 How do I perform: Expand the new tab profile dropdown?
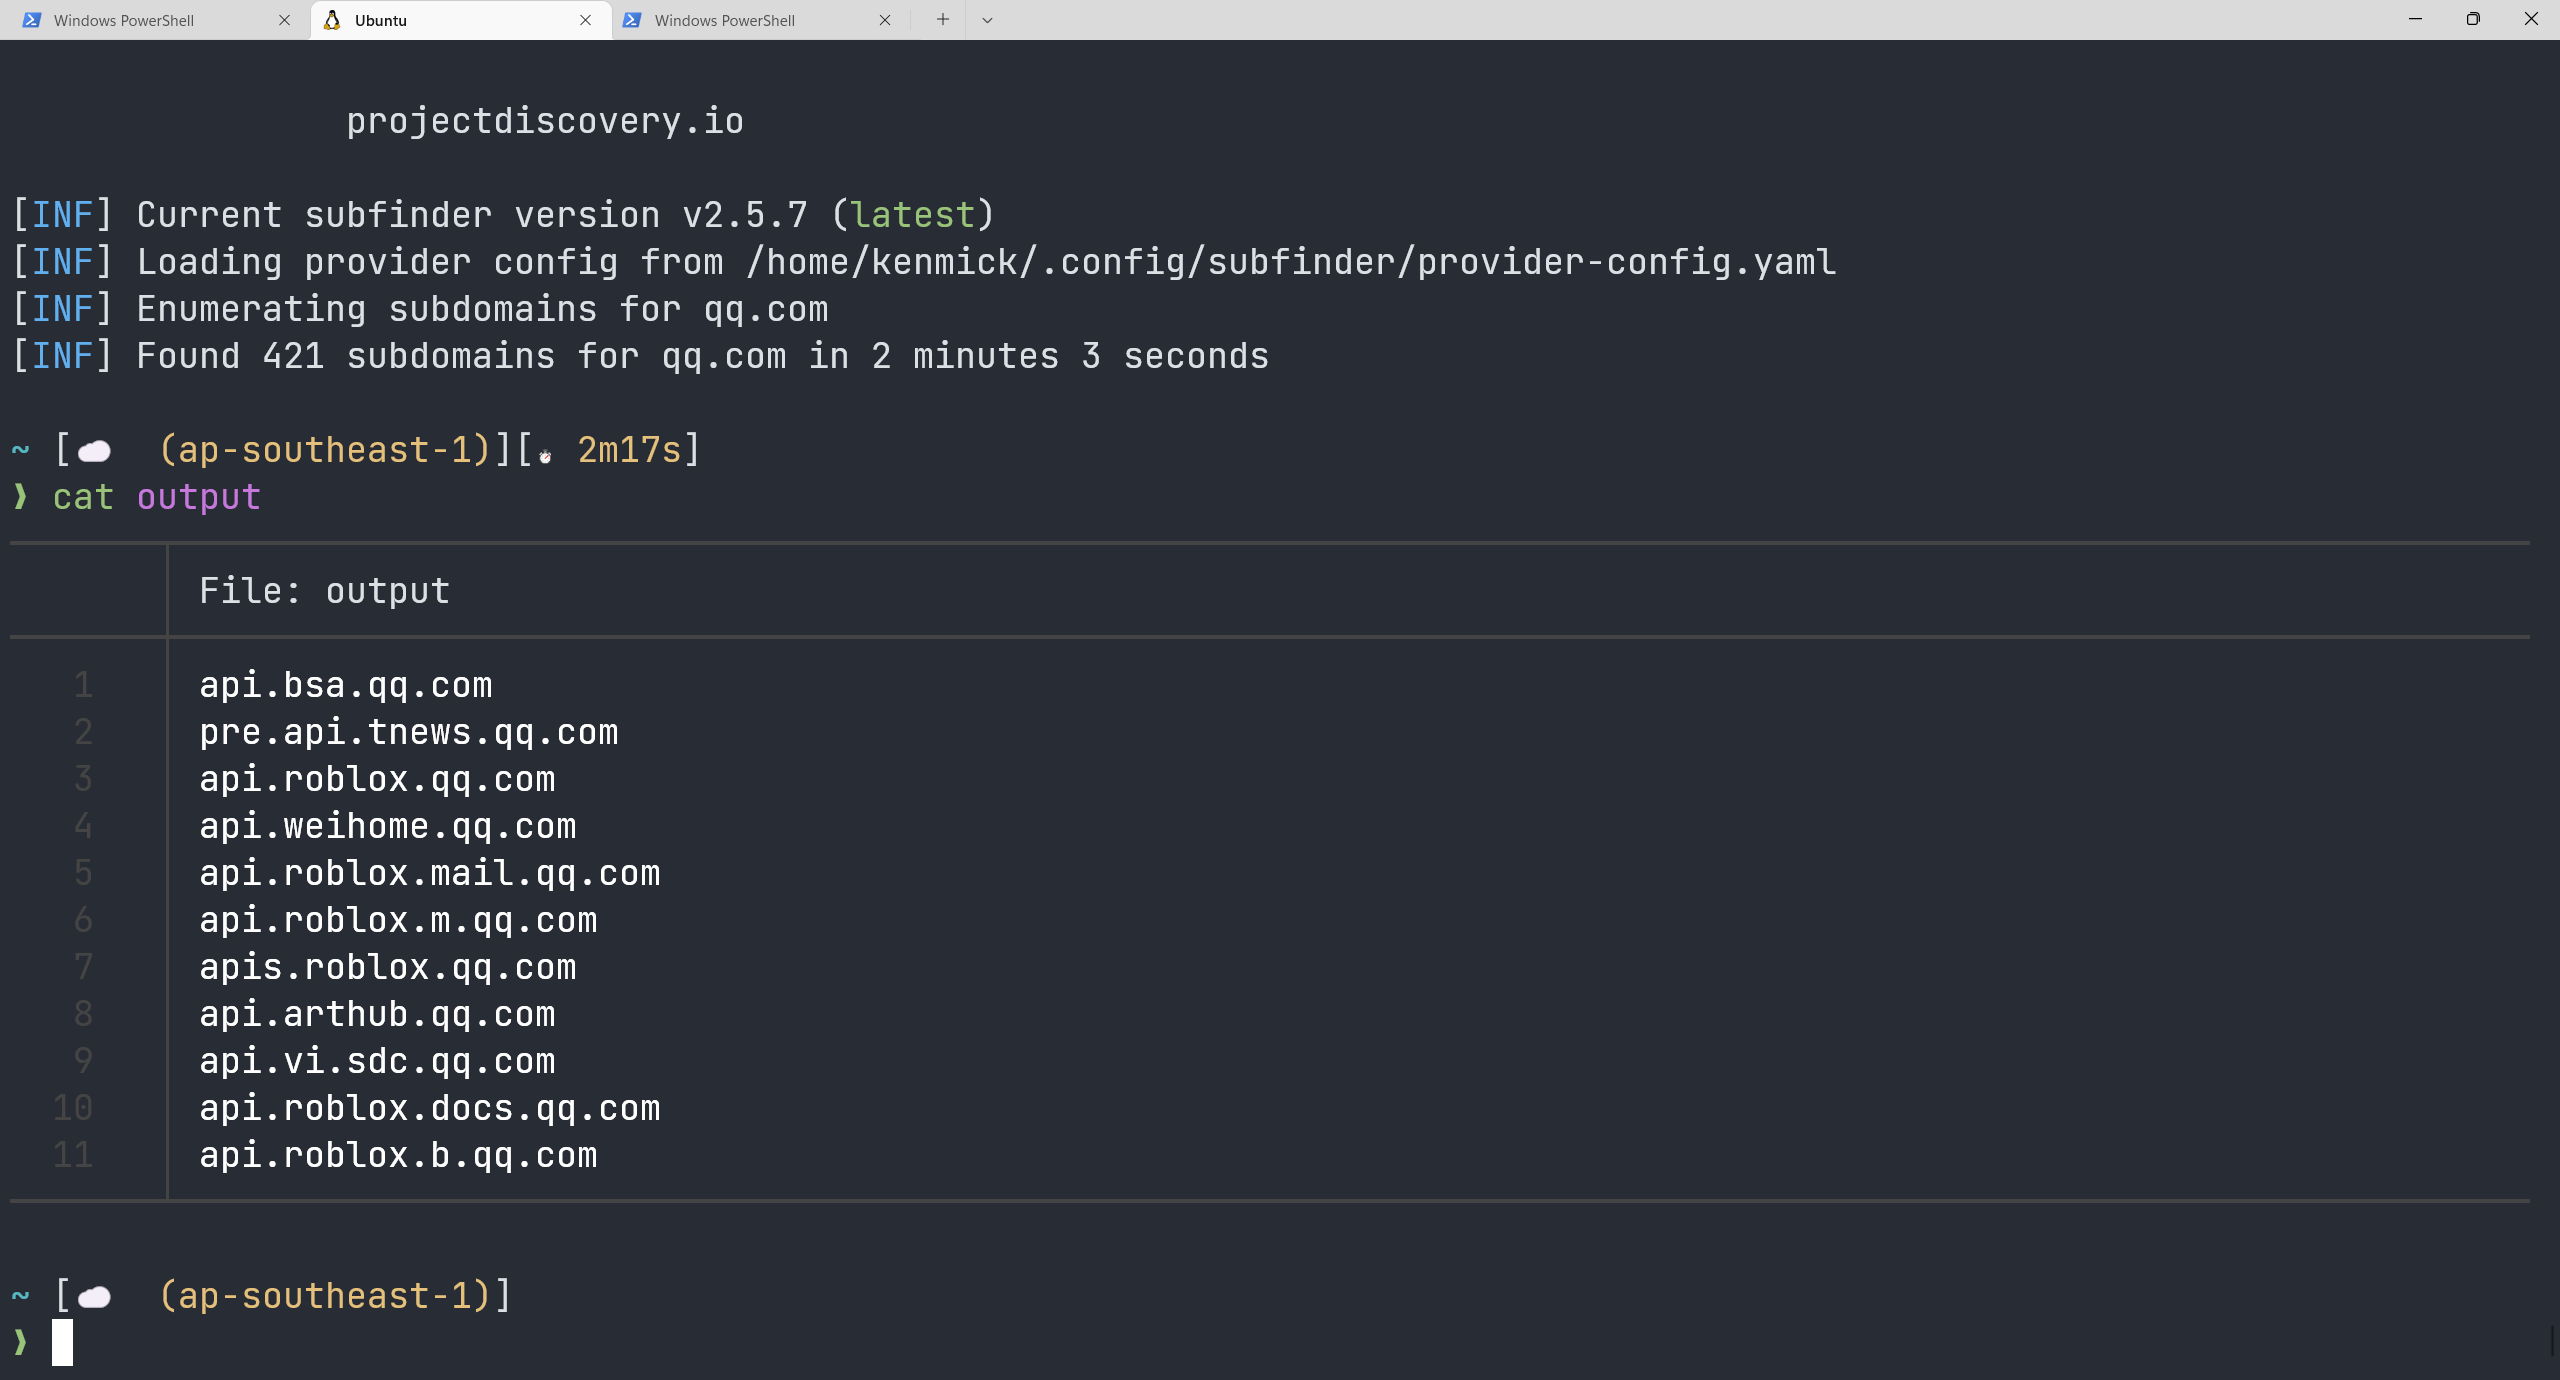tap(987, 20)
